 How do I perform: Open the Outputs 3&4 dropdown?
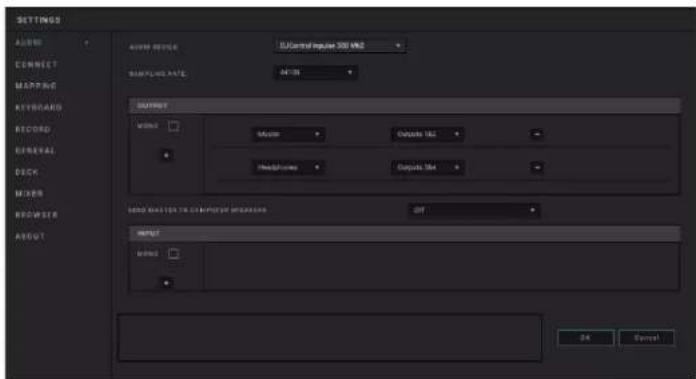click(x=427, y=167)
